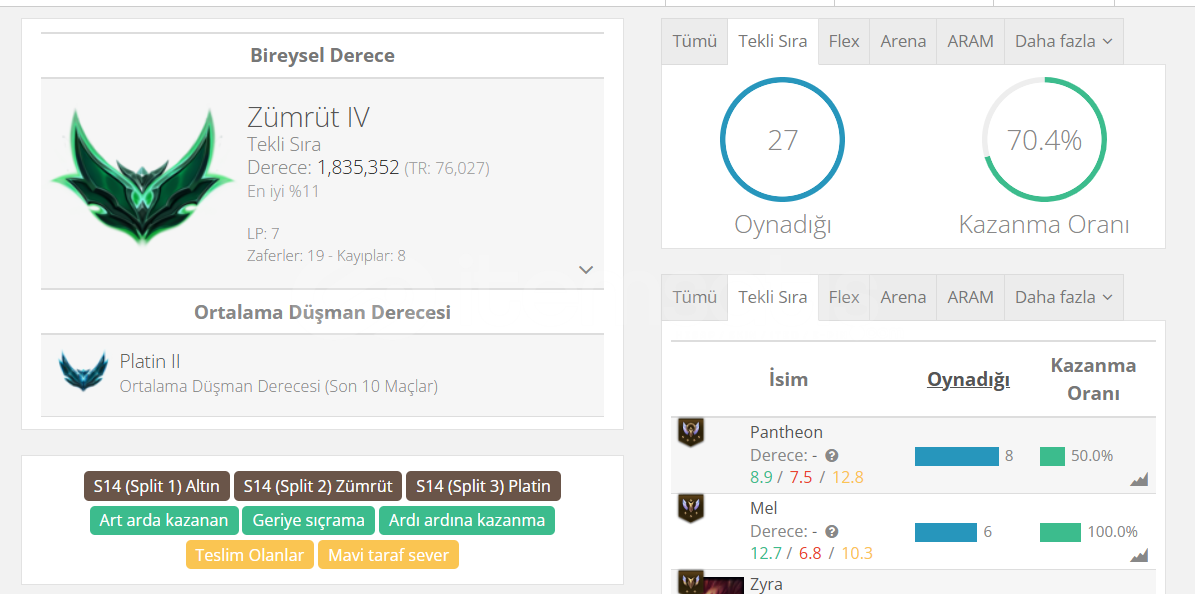Click the Oynadığı label under 27
Viewport: 1195px width, 594px height.
(x=783, y=224)
